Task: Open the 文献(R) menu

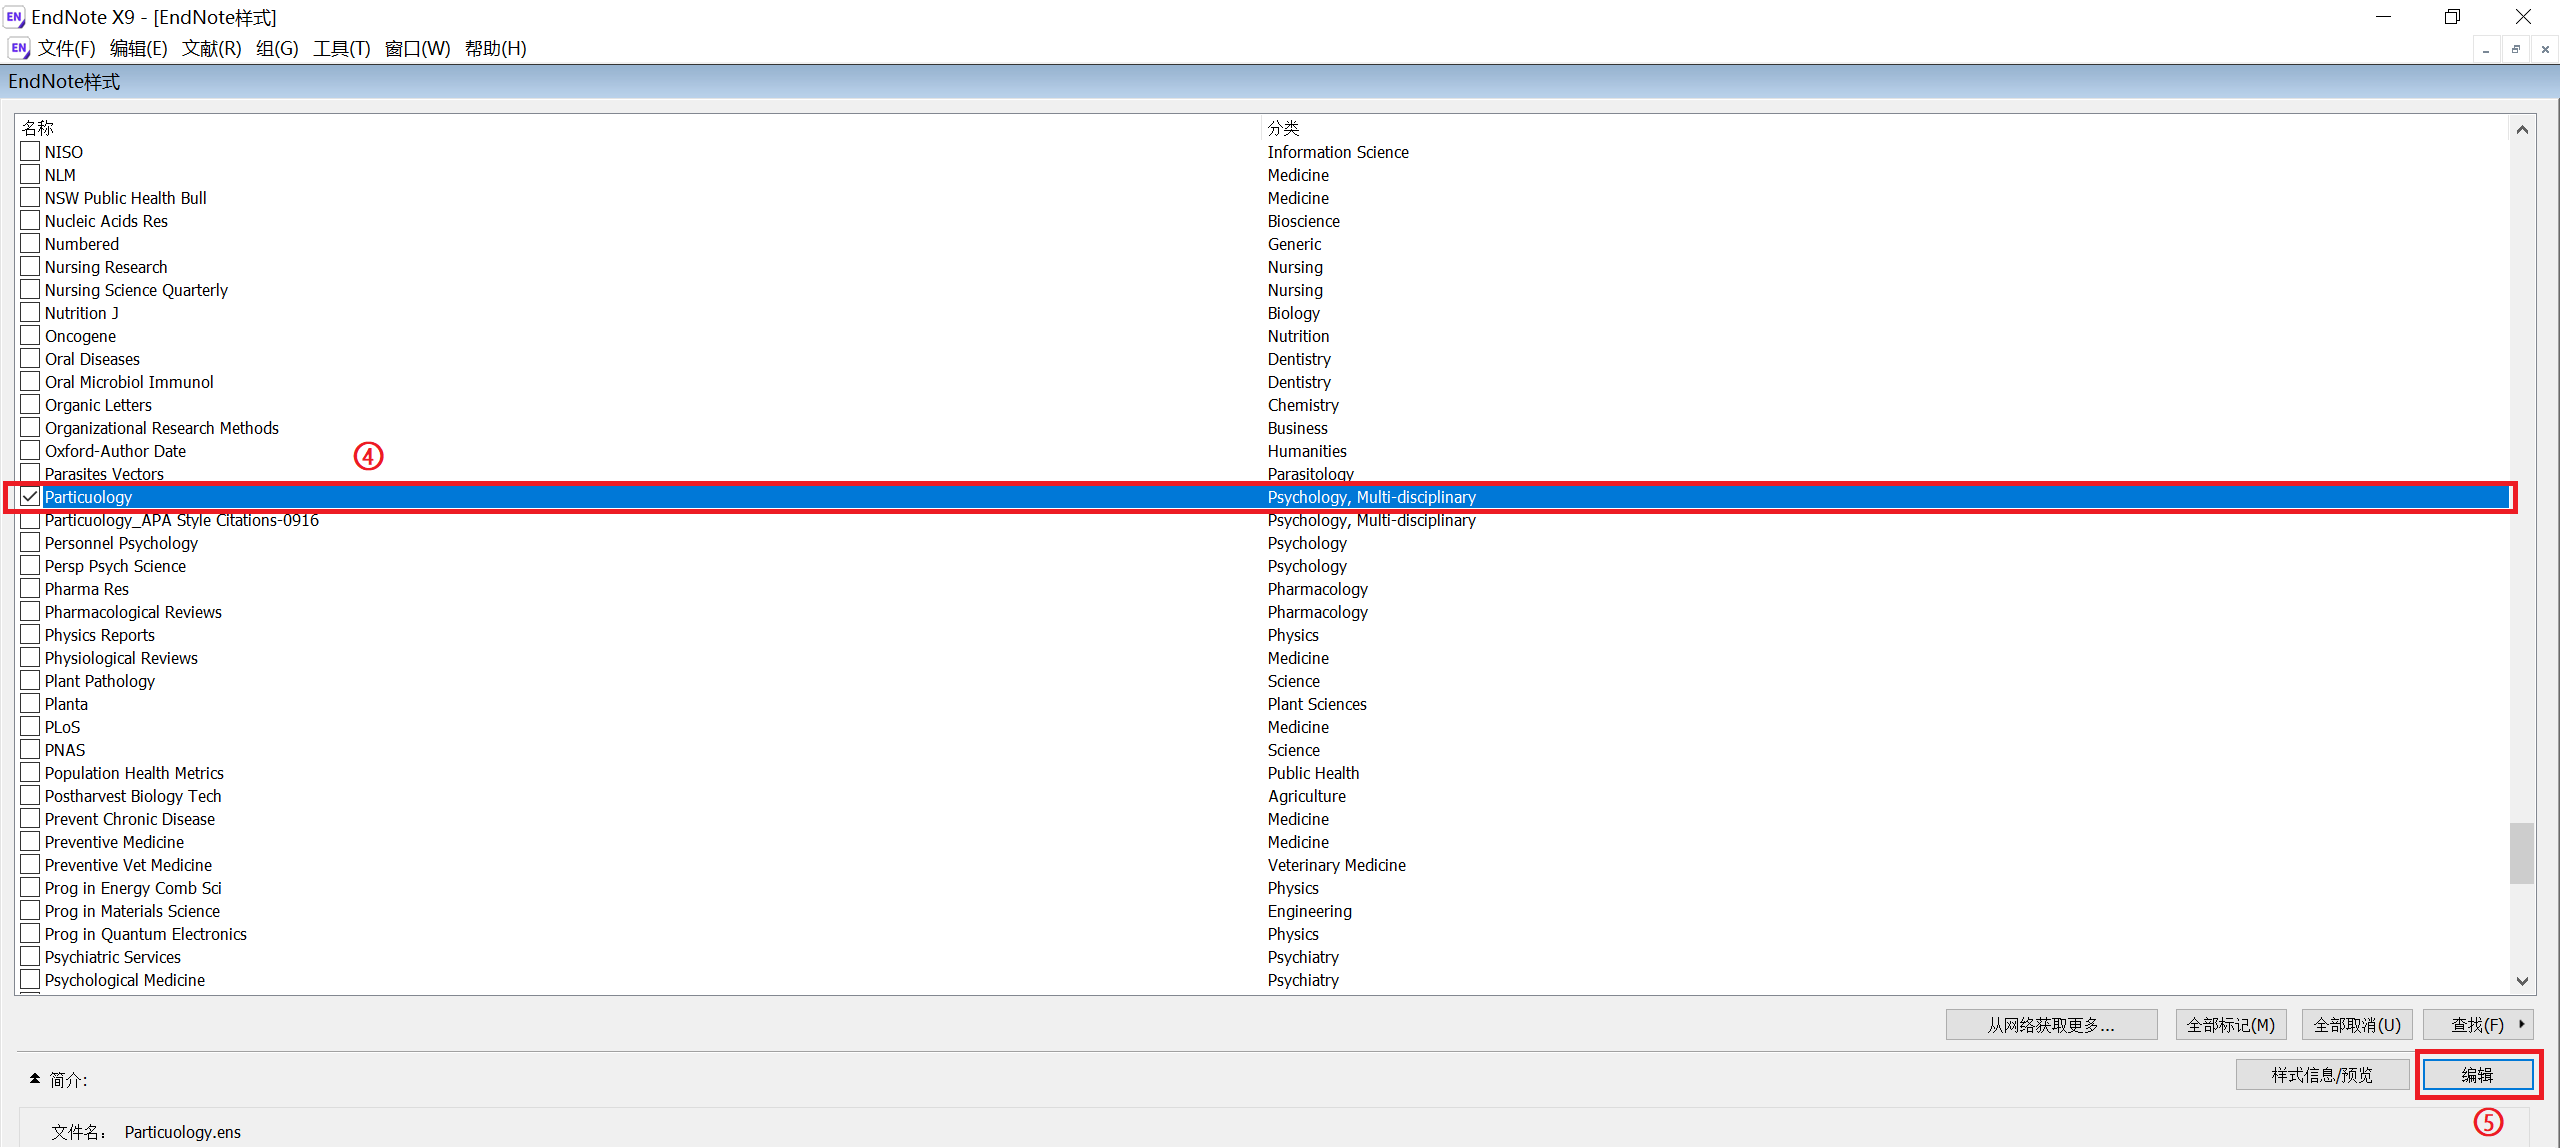Action: pyautogui.click(x=212, y=48)
